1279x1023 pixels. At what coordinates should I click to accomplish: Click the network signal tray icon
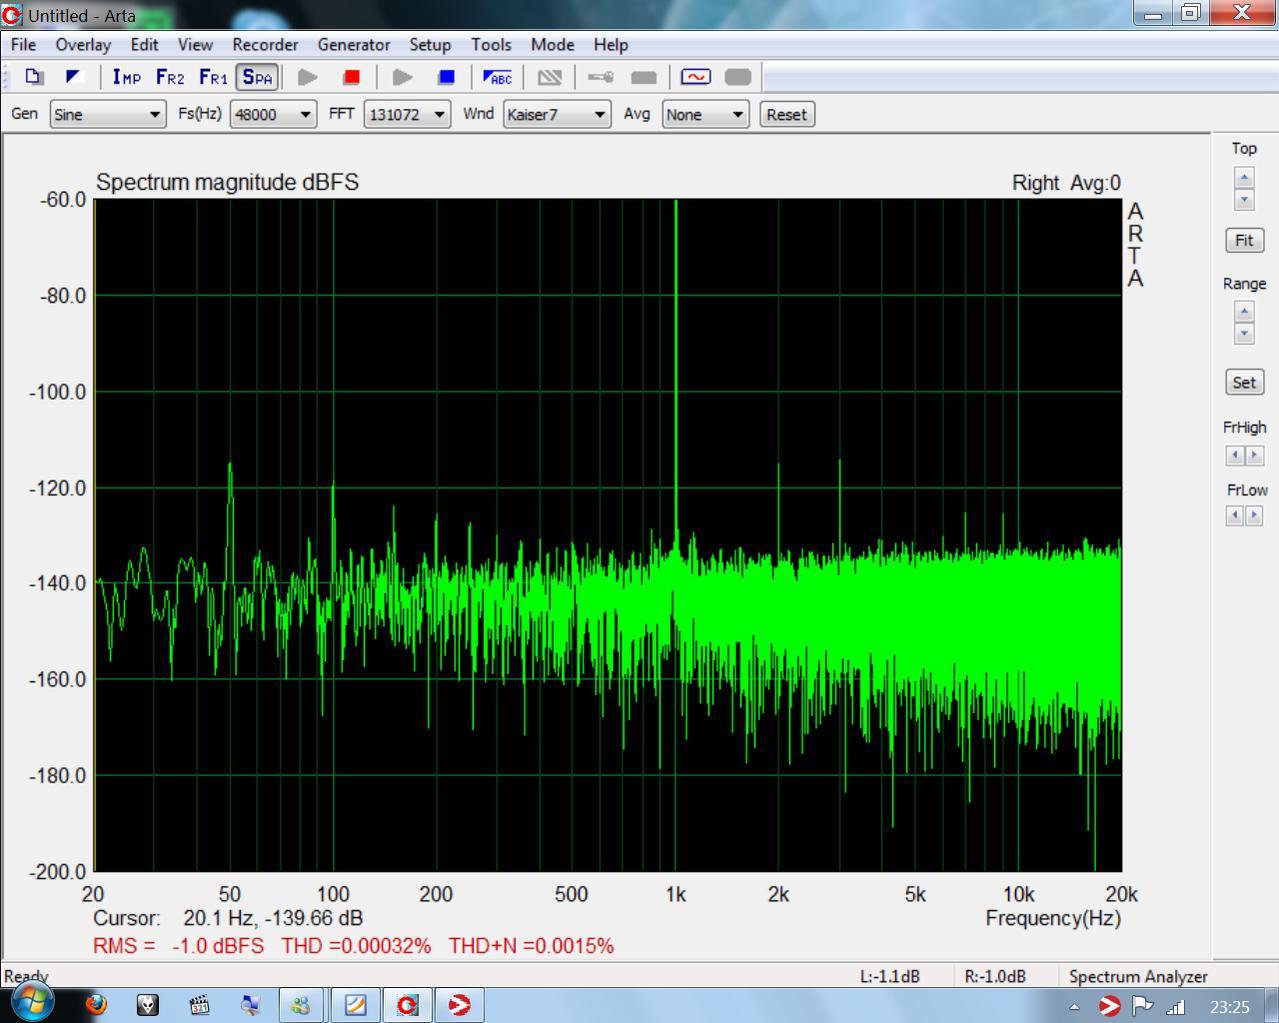pos(1176,1006)
